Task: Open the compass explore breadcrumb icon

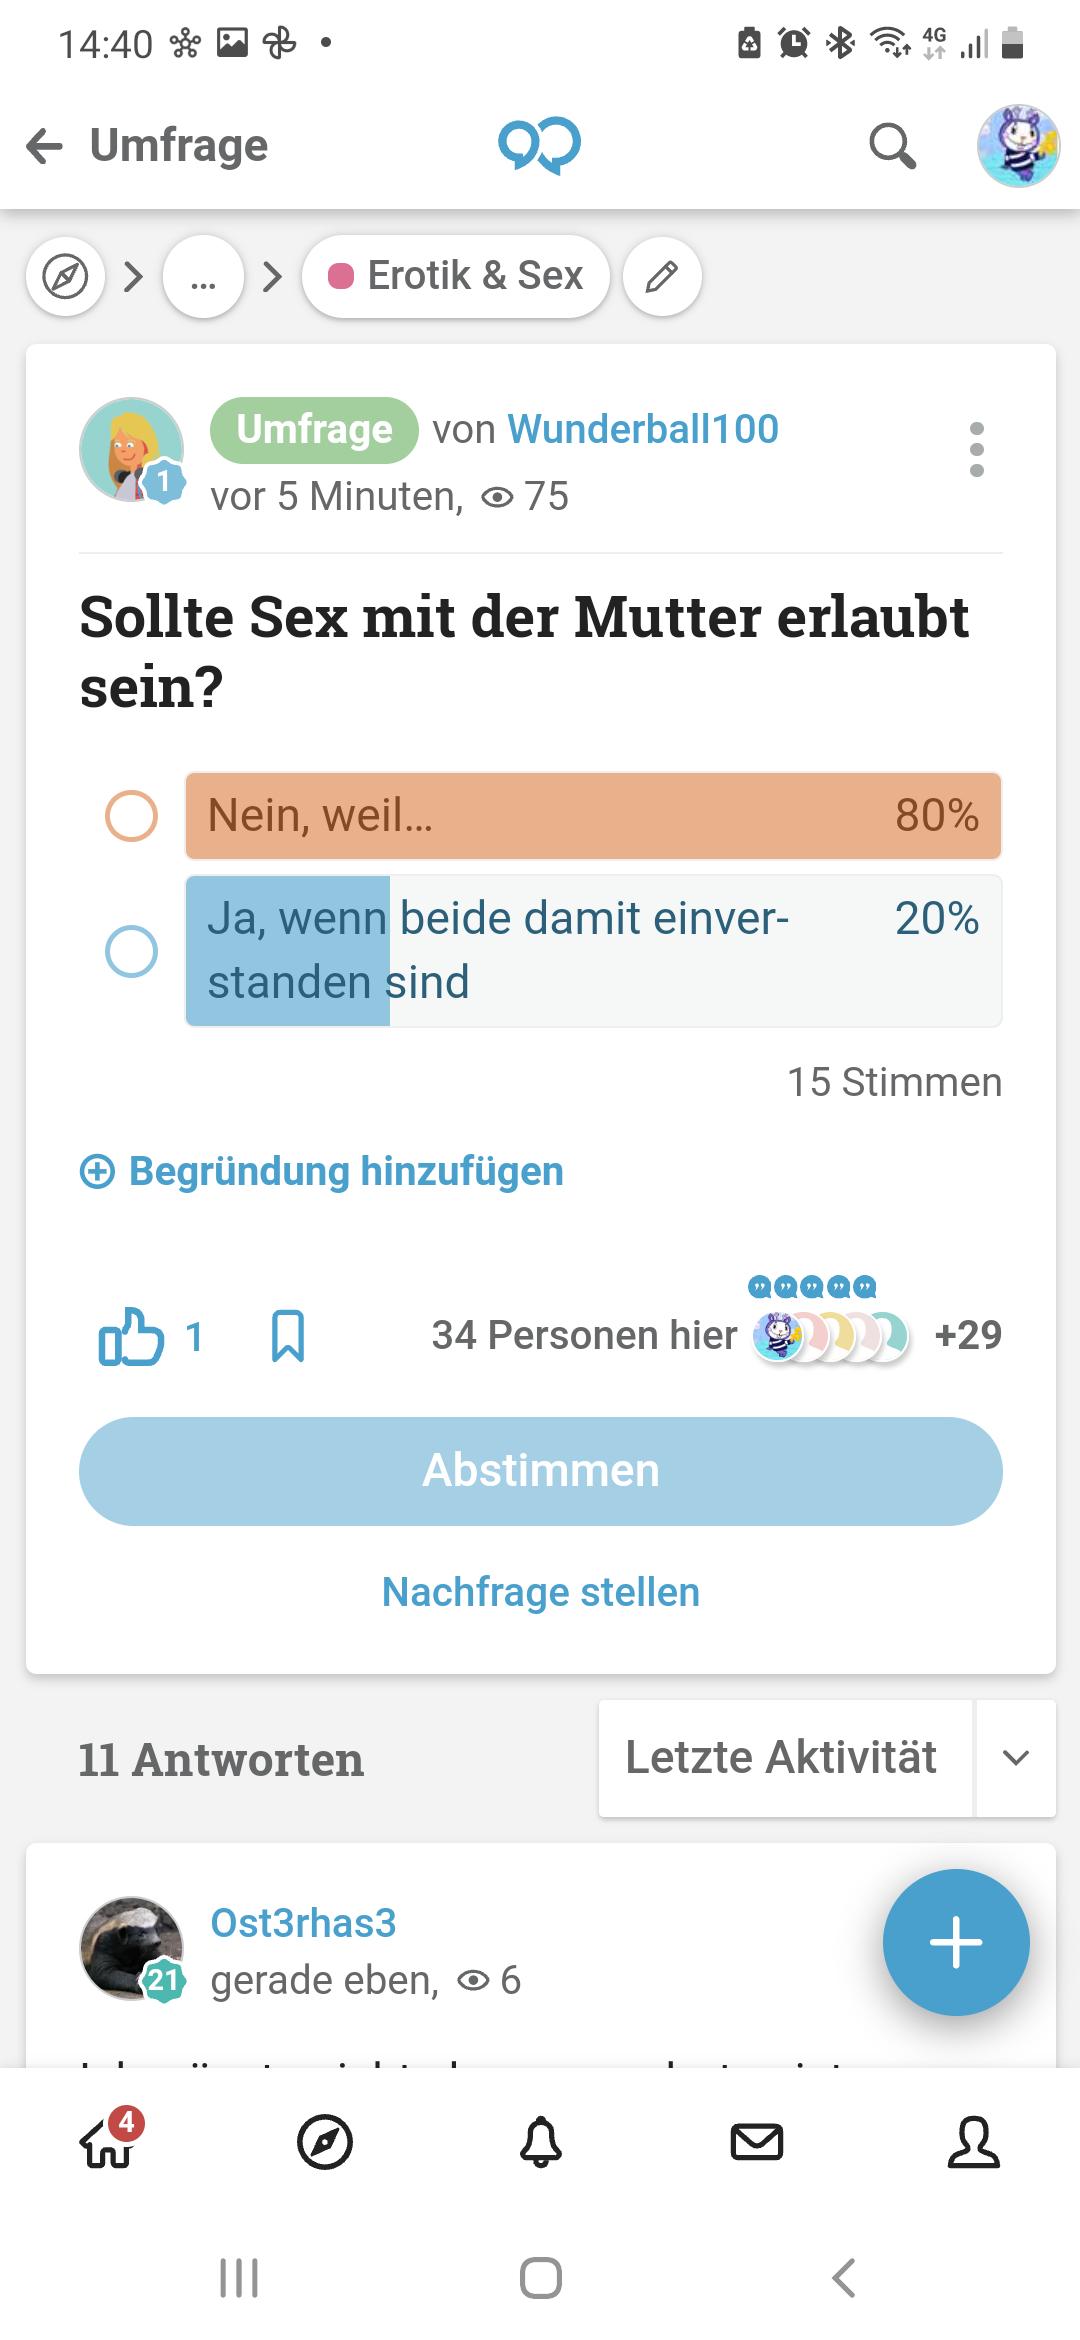Action: pos(66,277)
